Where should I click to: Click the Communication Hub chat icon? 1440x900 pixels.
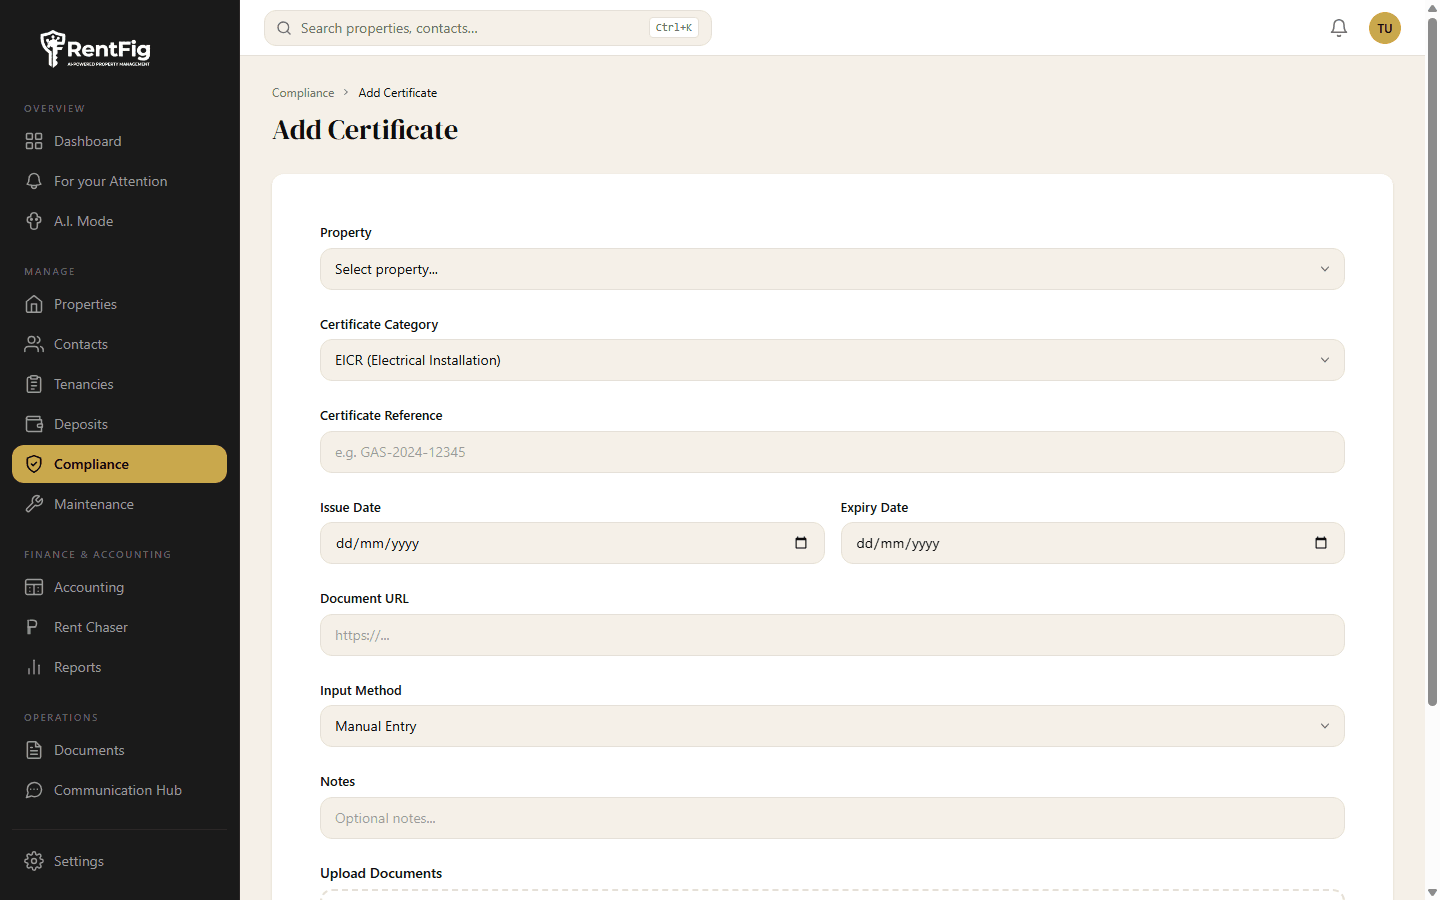34,790
